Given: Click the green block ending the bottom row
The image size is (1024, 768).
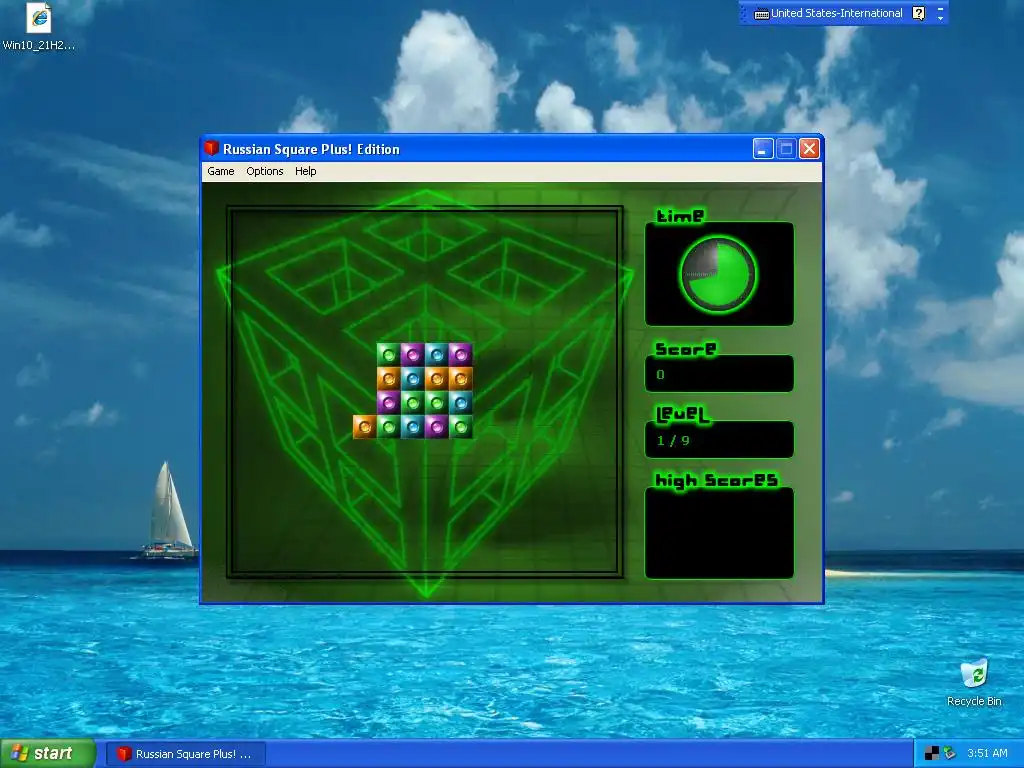Looking at the screenshot, I should pos(460,426).
